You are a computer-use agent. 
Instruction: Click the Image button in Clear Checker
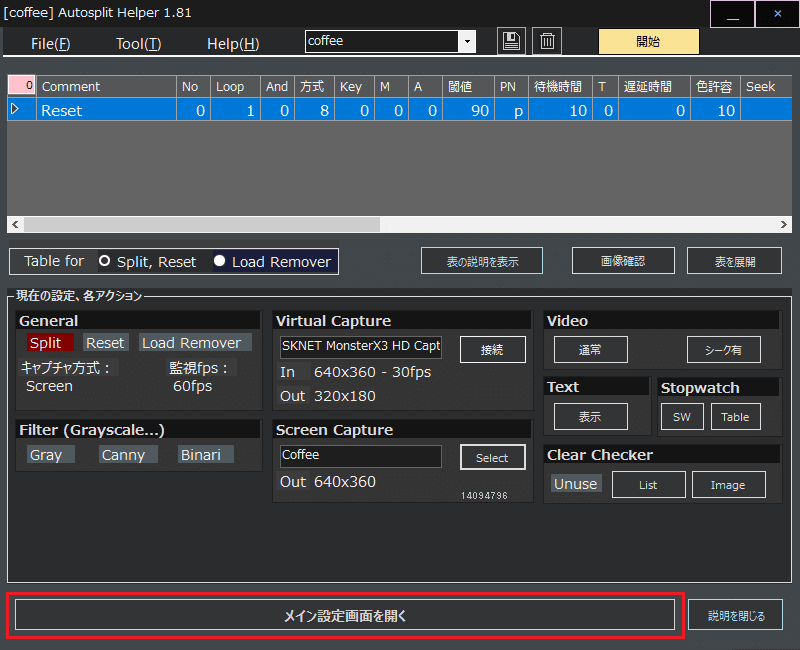pos(729,484)
